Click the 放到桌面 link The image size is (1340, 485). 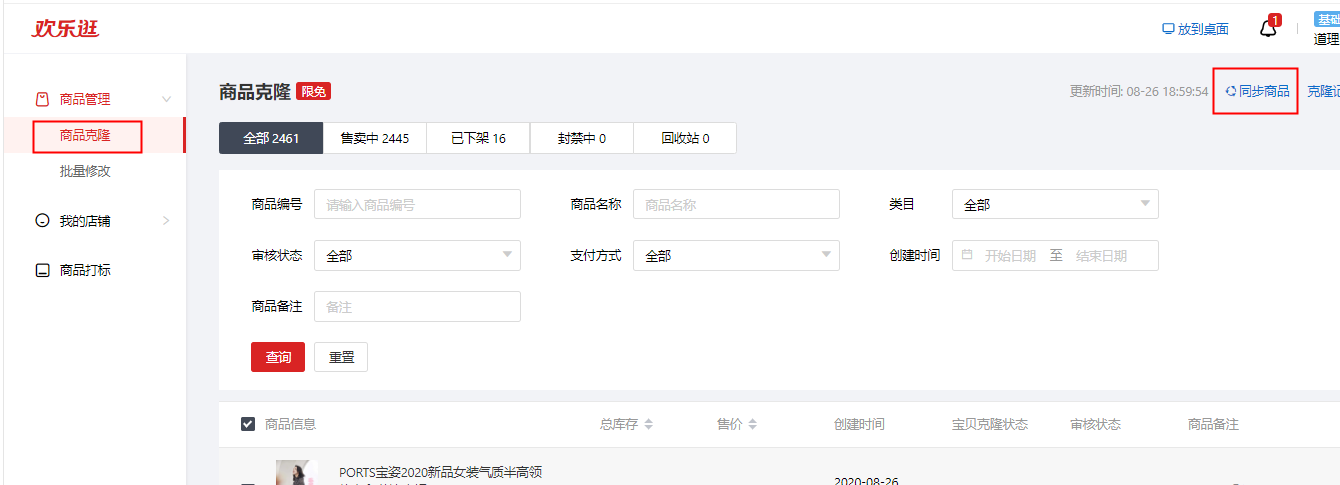coord(1203,29)
